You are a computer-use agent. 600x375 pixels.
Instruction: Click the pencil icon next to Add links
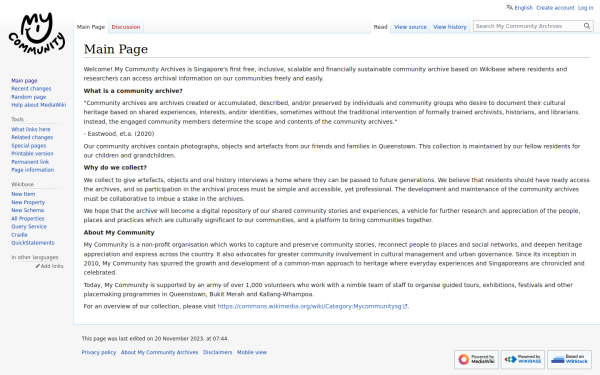pyautogui.click(x=38, y=266)
